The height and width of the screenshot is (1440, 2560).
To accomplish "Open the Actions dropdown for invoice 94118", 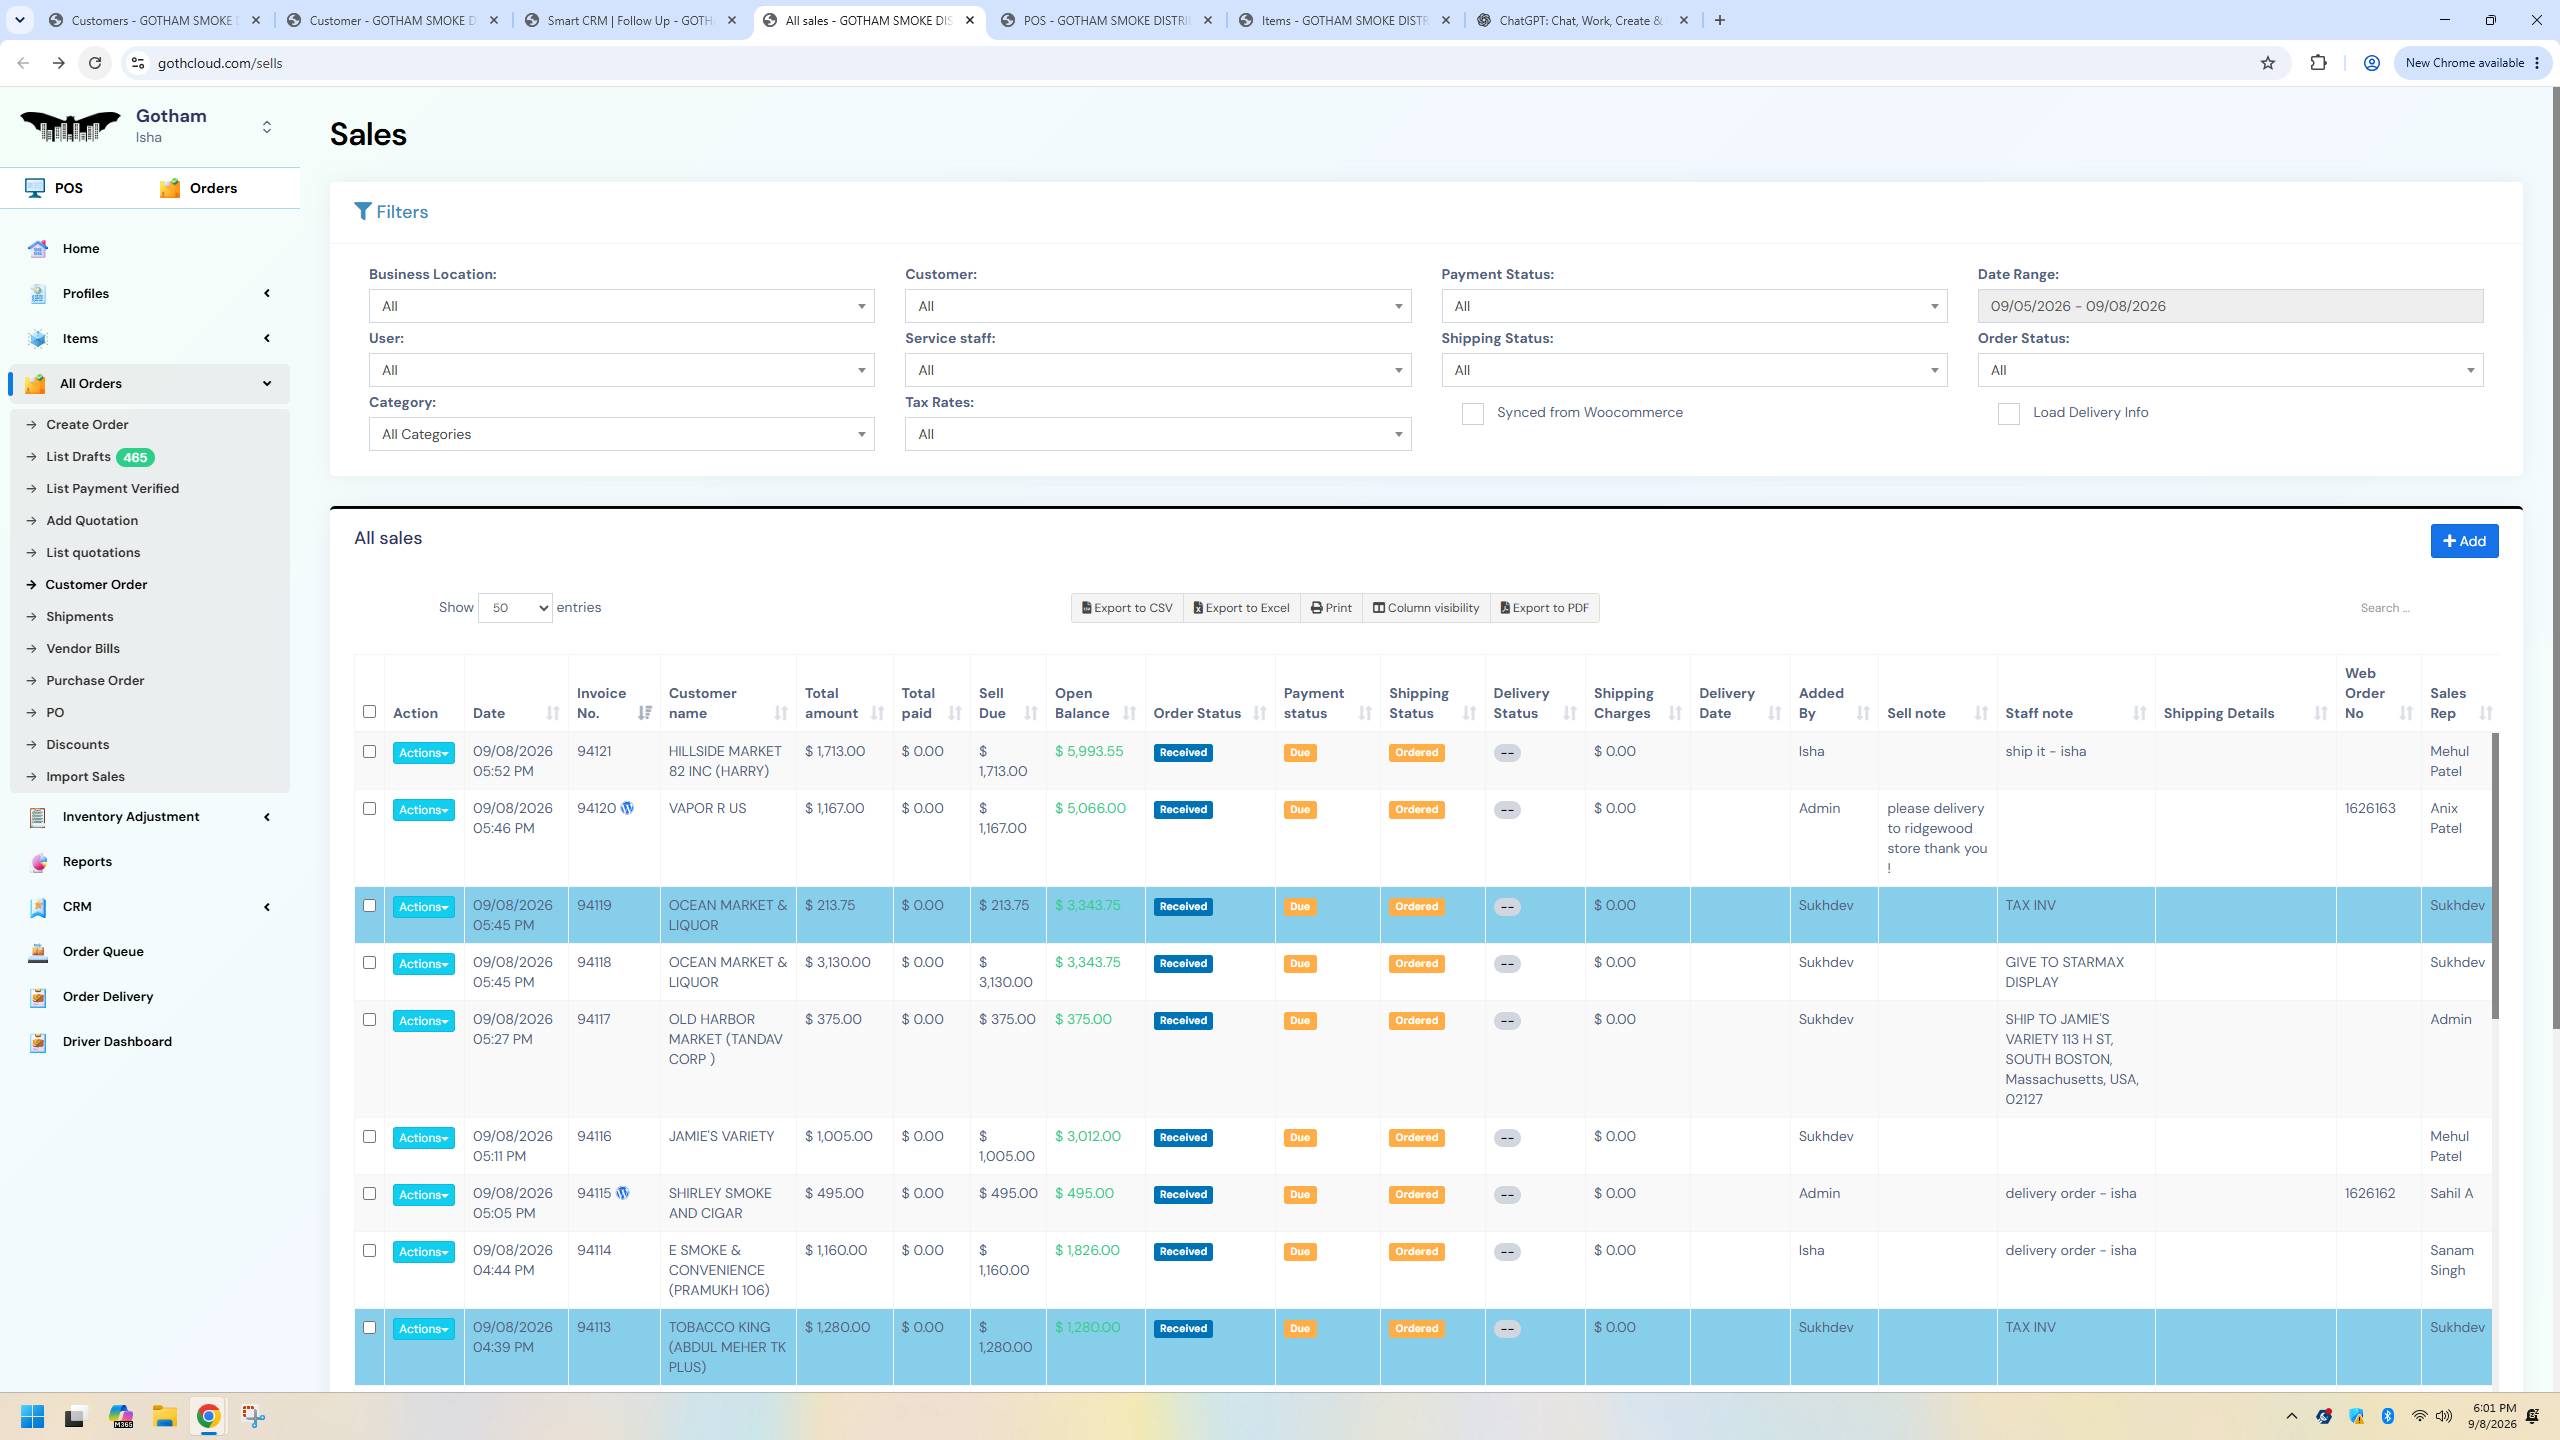I will (x=423, y=964).
